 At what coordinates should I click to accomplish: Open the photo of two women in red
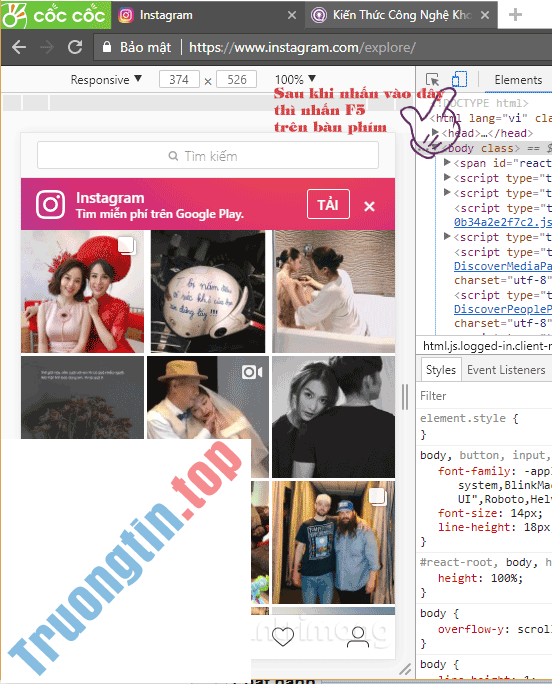point(82,291)
